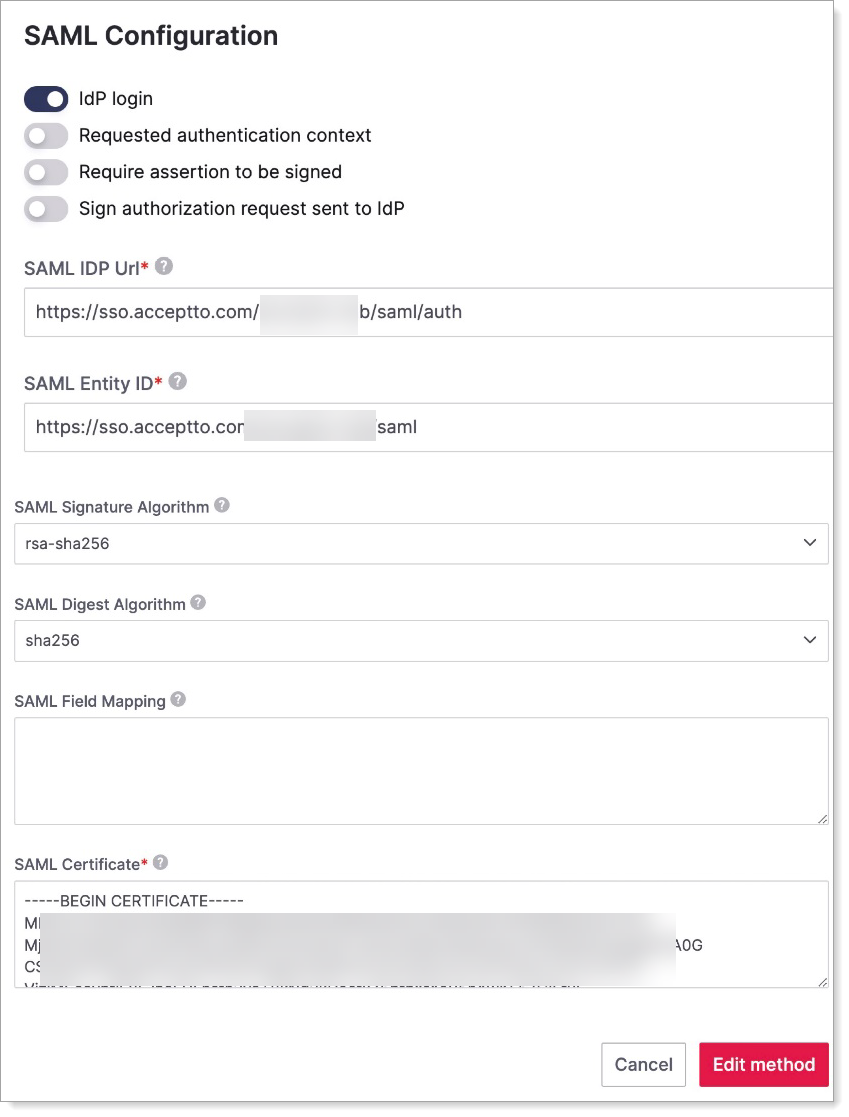
Task: Click help icon beside SAML Entity ID
Action: pyautogui.click(x=178, y=382)
